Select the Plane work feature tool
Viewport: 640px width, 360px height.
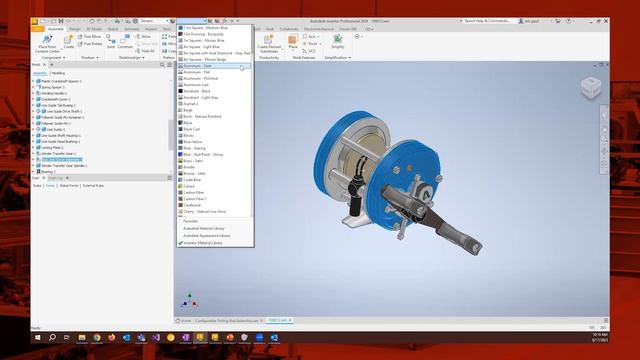[x=293, y=42]
